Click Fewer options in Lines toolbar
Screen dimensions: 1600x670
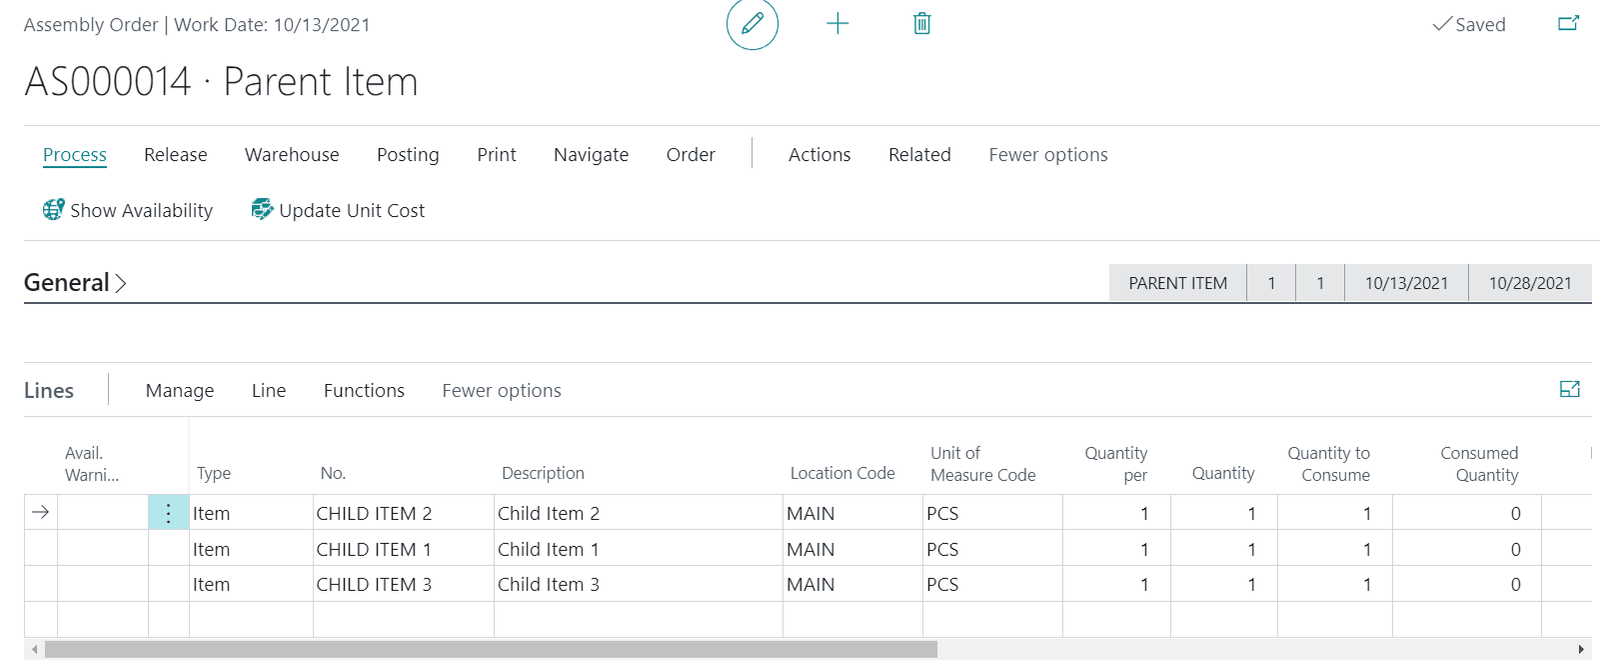point(501,391)
